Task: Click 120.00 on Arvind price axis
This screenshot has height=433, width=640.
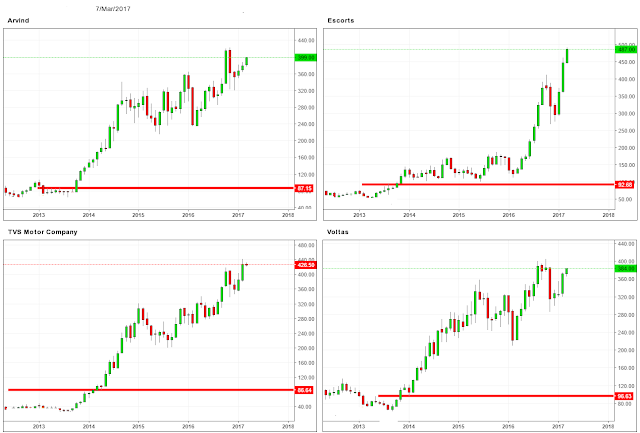Action: (306, 175)
